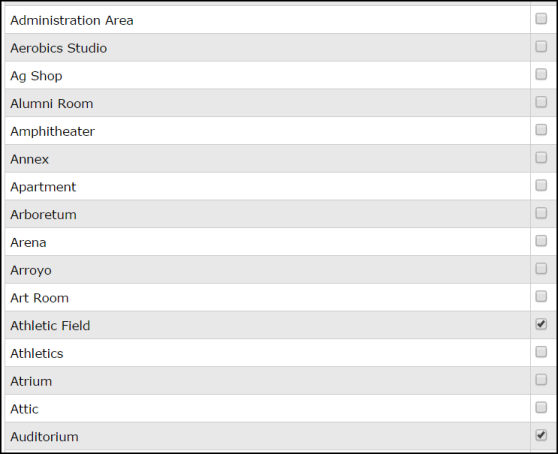Tick the Arboretum checkbox
558x454 pixels.
pos(541,213)
